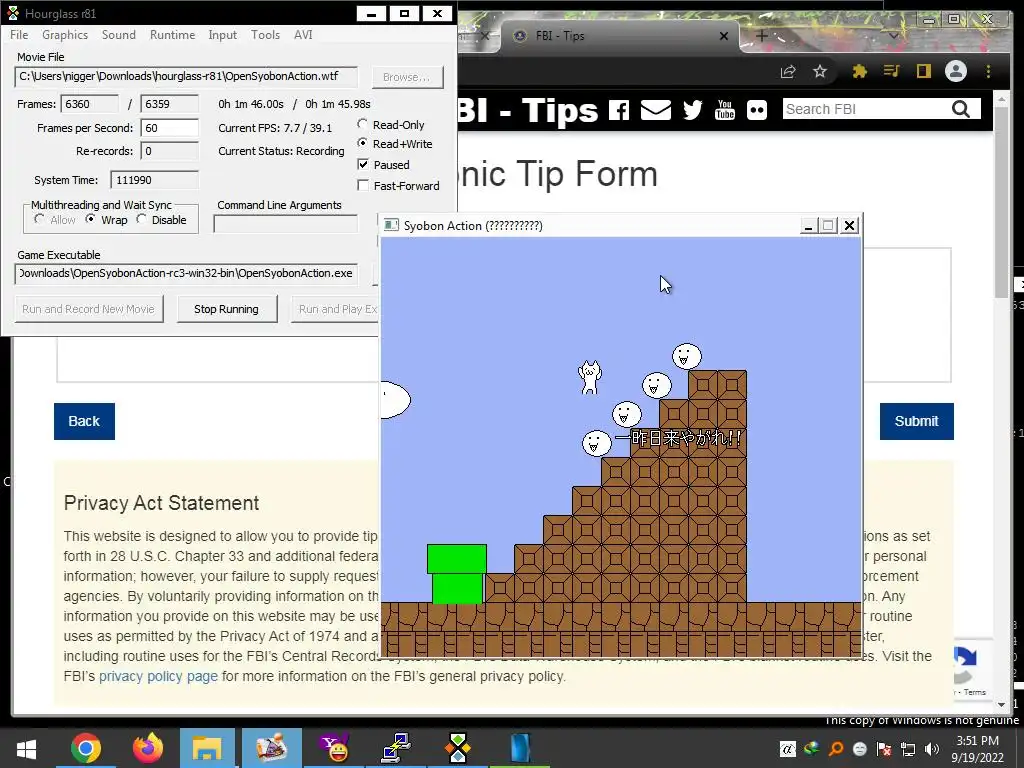Click the Movie File path field
This screenshot has height=768, width=1024.
click(186, 76)
